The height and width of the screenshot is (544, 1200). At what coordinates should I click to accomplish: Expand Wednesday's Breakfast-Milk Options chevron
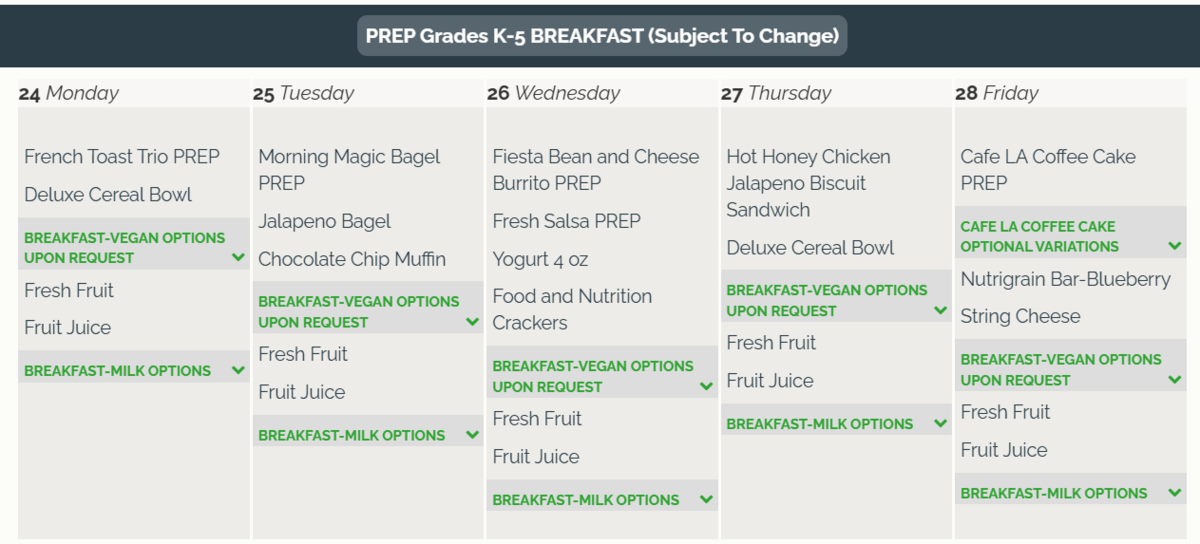[x=706, y=499]
